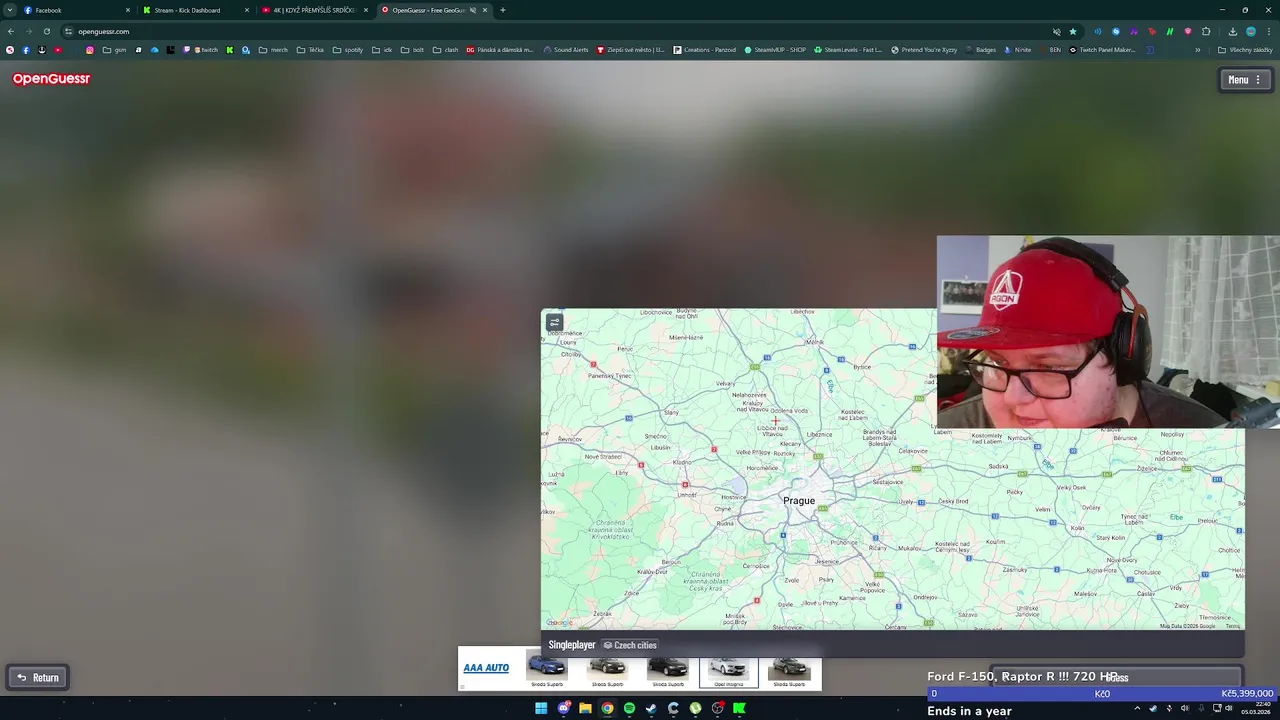The height and width of the screenshot is (720, 1280).
Task: Open the Twitch Panel Maker bookmark
Action: click(x=1102, y=50)
